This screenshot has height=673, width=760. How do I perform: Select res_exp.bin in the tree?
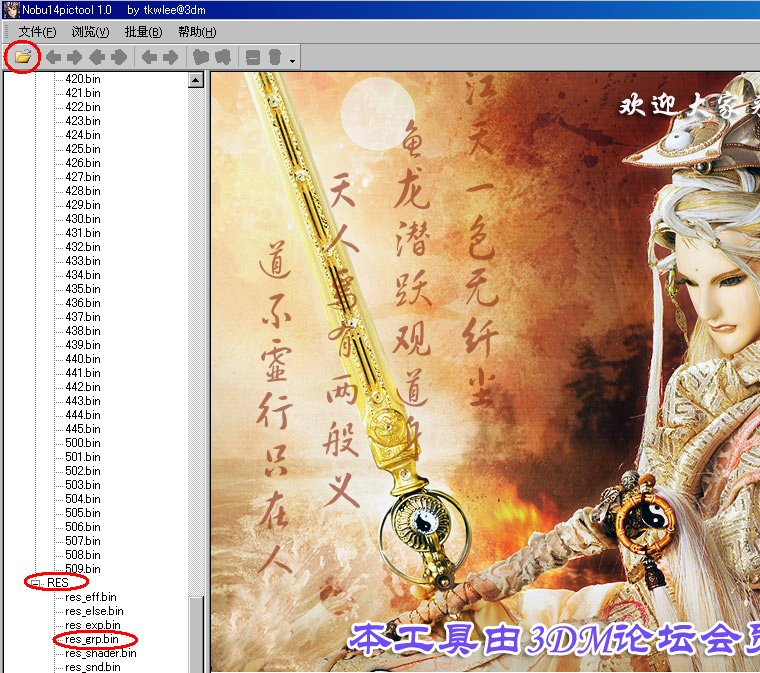pyautogui.click(x=93, y=625)
